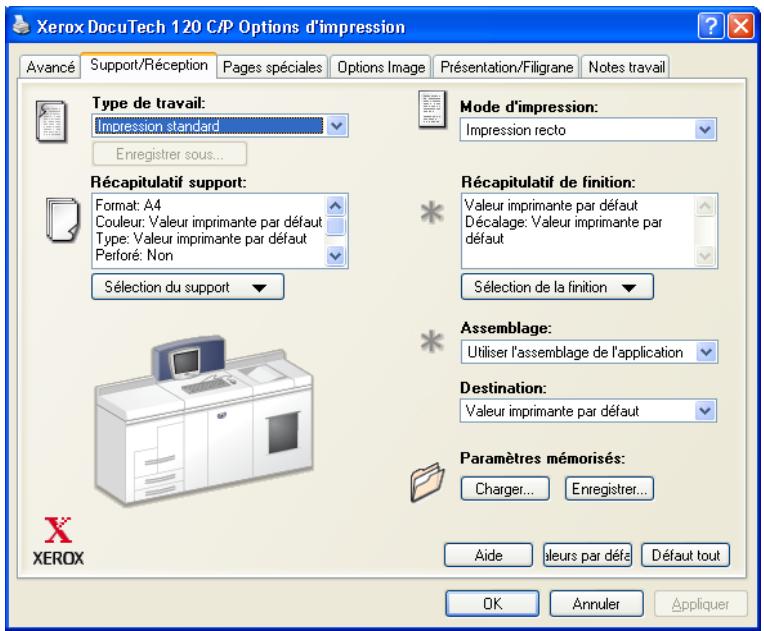The image size is (764, 631).
Task: Click the disabled Enregistrer sous... button
Action: (169, 154)
